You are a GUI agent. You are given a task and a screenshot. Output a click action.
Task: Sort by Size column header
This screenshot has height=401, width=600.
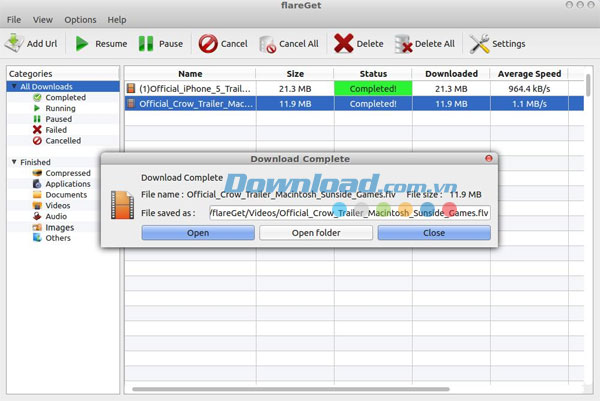pos(295,73)
